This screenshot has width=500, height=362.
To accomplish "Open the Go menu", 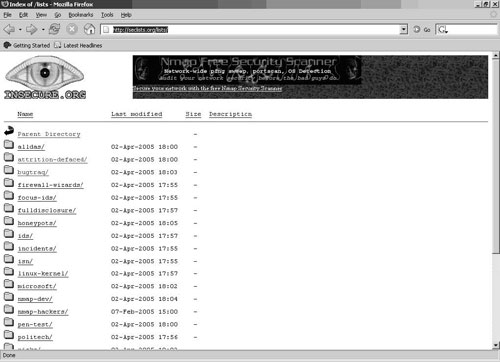I will (58, 15).
